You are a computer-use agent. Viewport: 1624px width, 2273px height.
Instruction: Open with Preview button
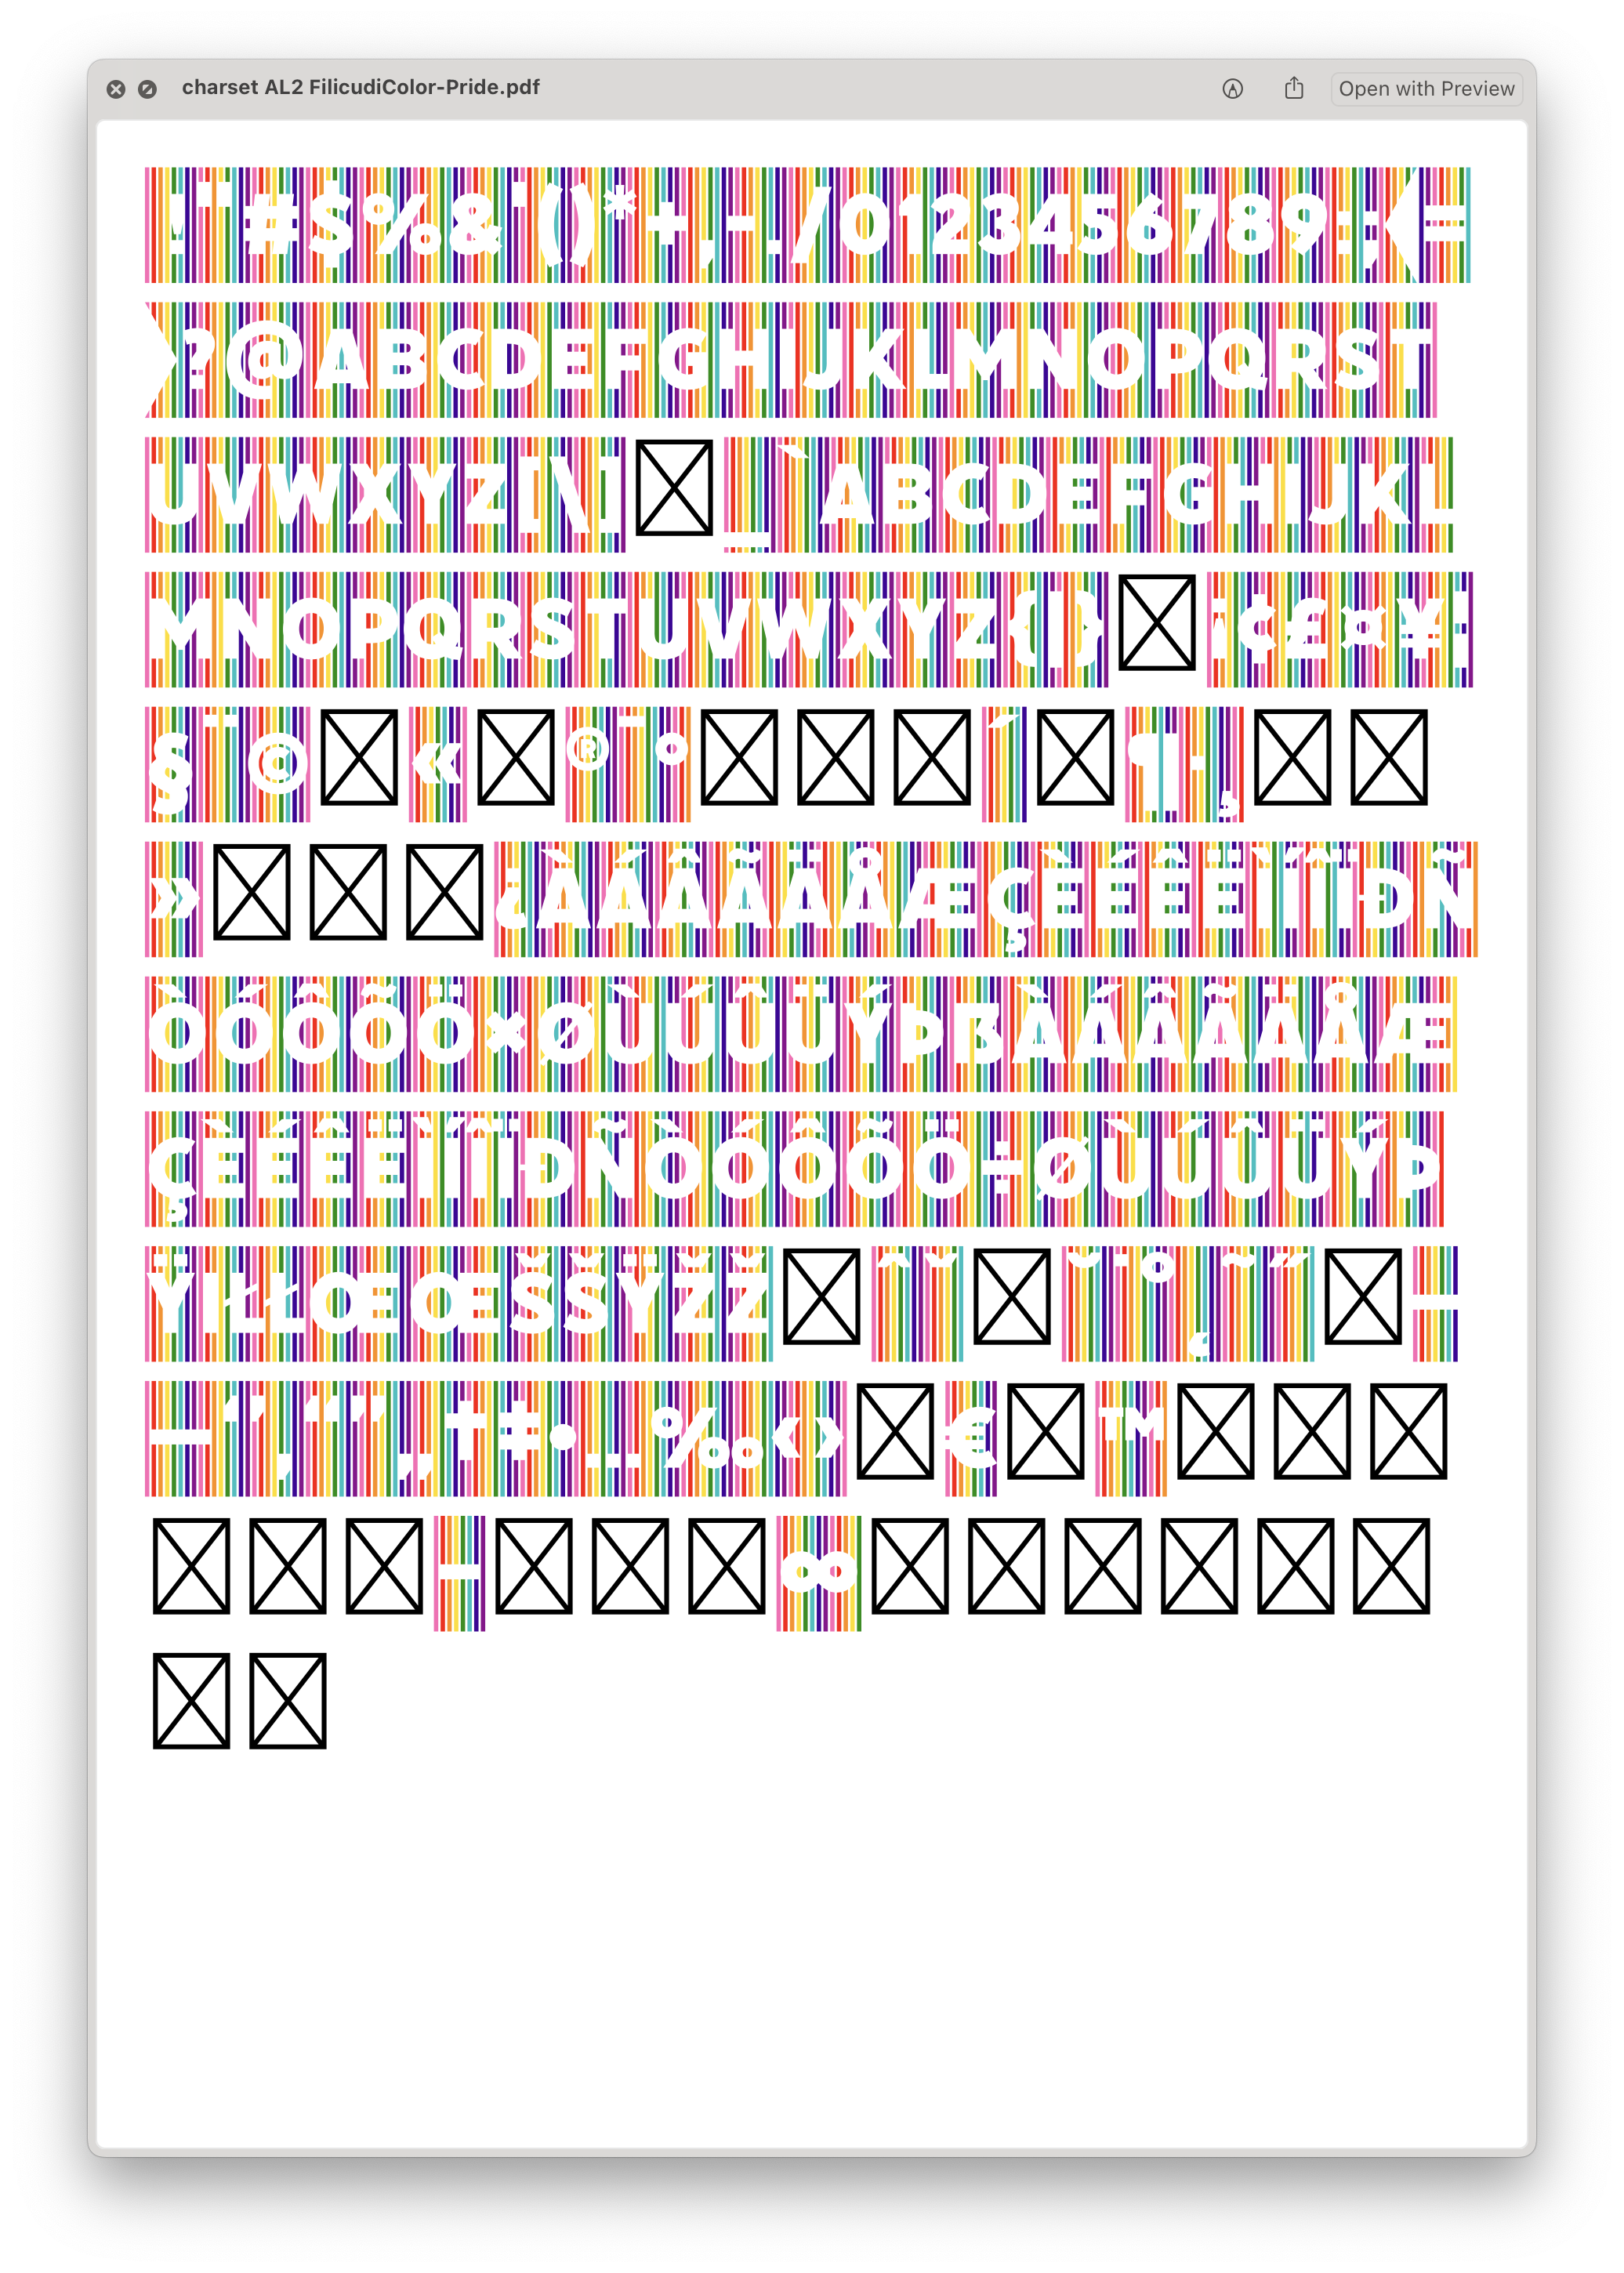point(1426,88)
